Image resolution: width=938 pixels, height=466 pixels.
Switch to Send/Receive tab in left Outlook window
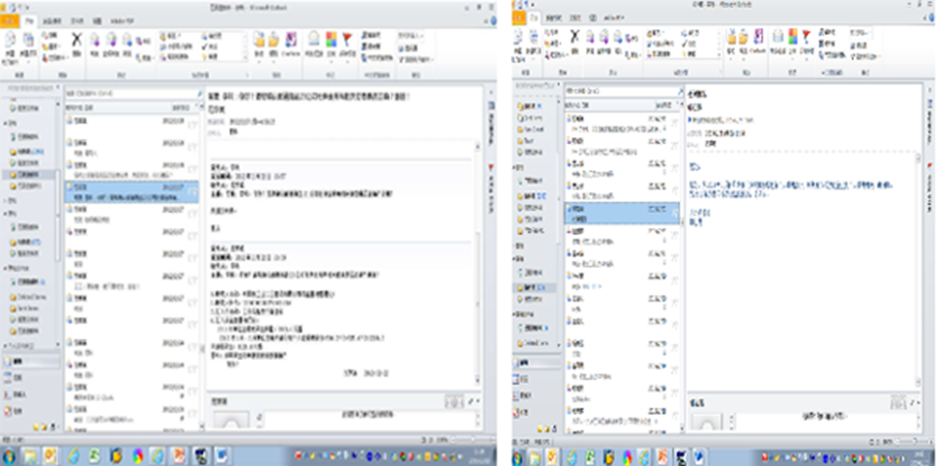pyautogui.click(x=53, y=21)
